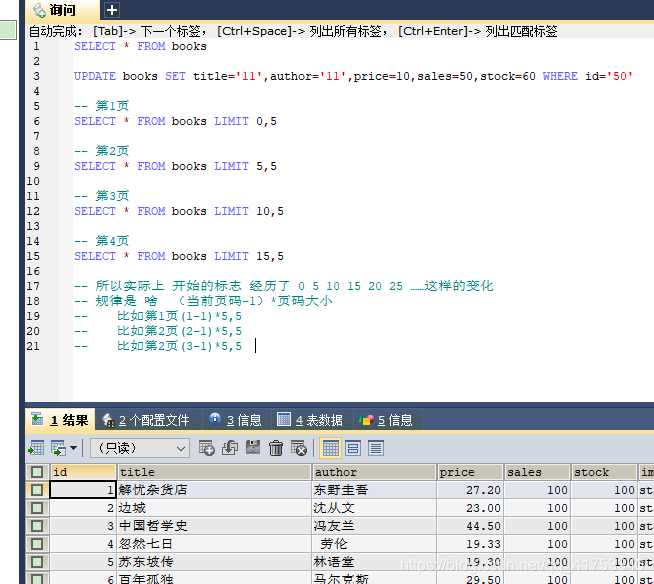Toggle the select-all header checkbox
The image size is (654, 584).
pos(37,472)
